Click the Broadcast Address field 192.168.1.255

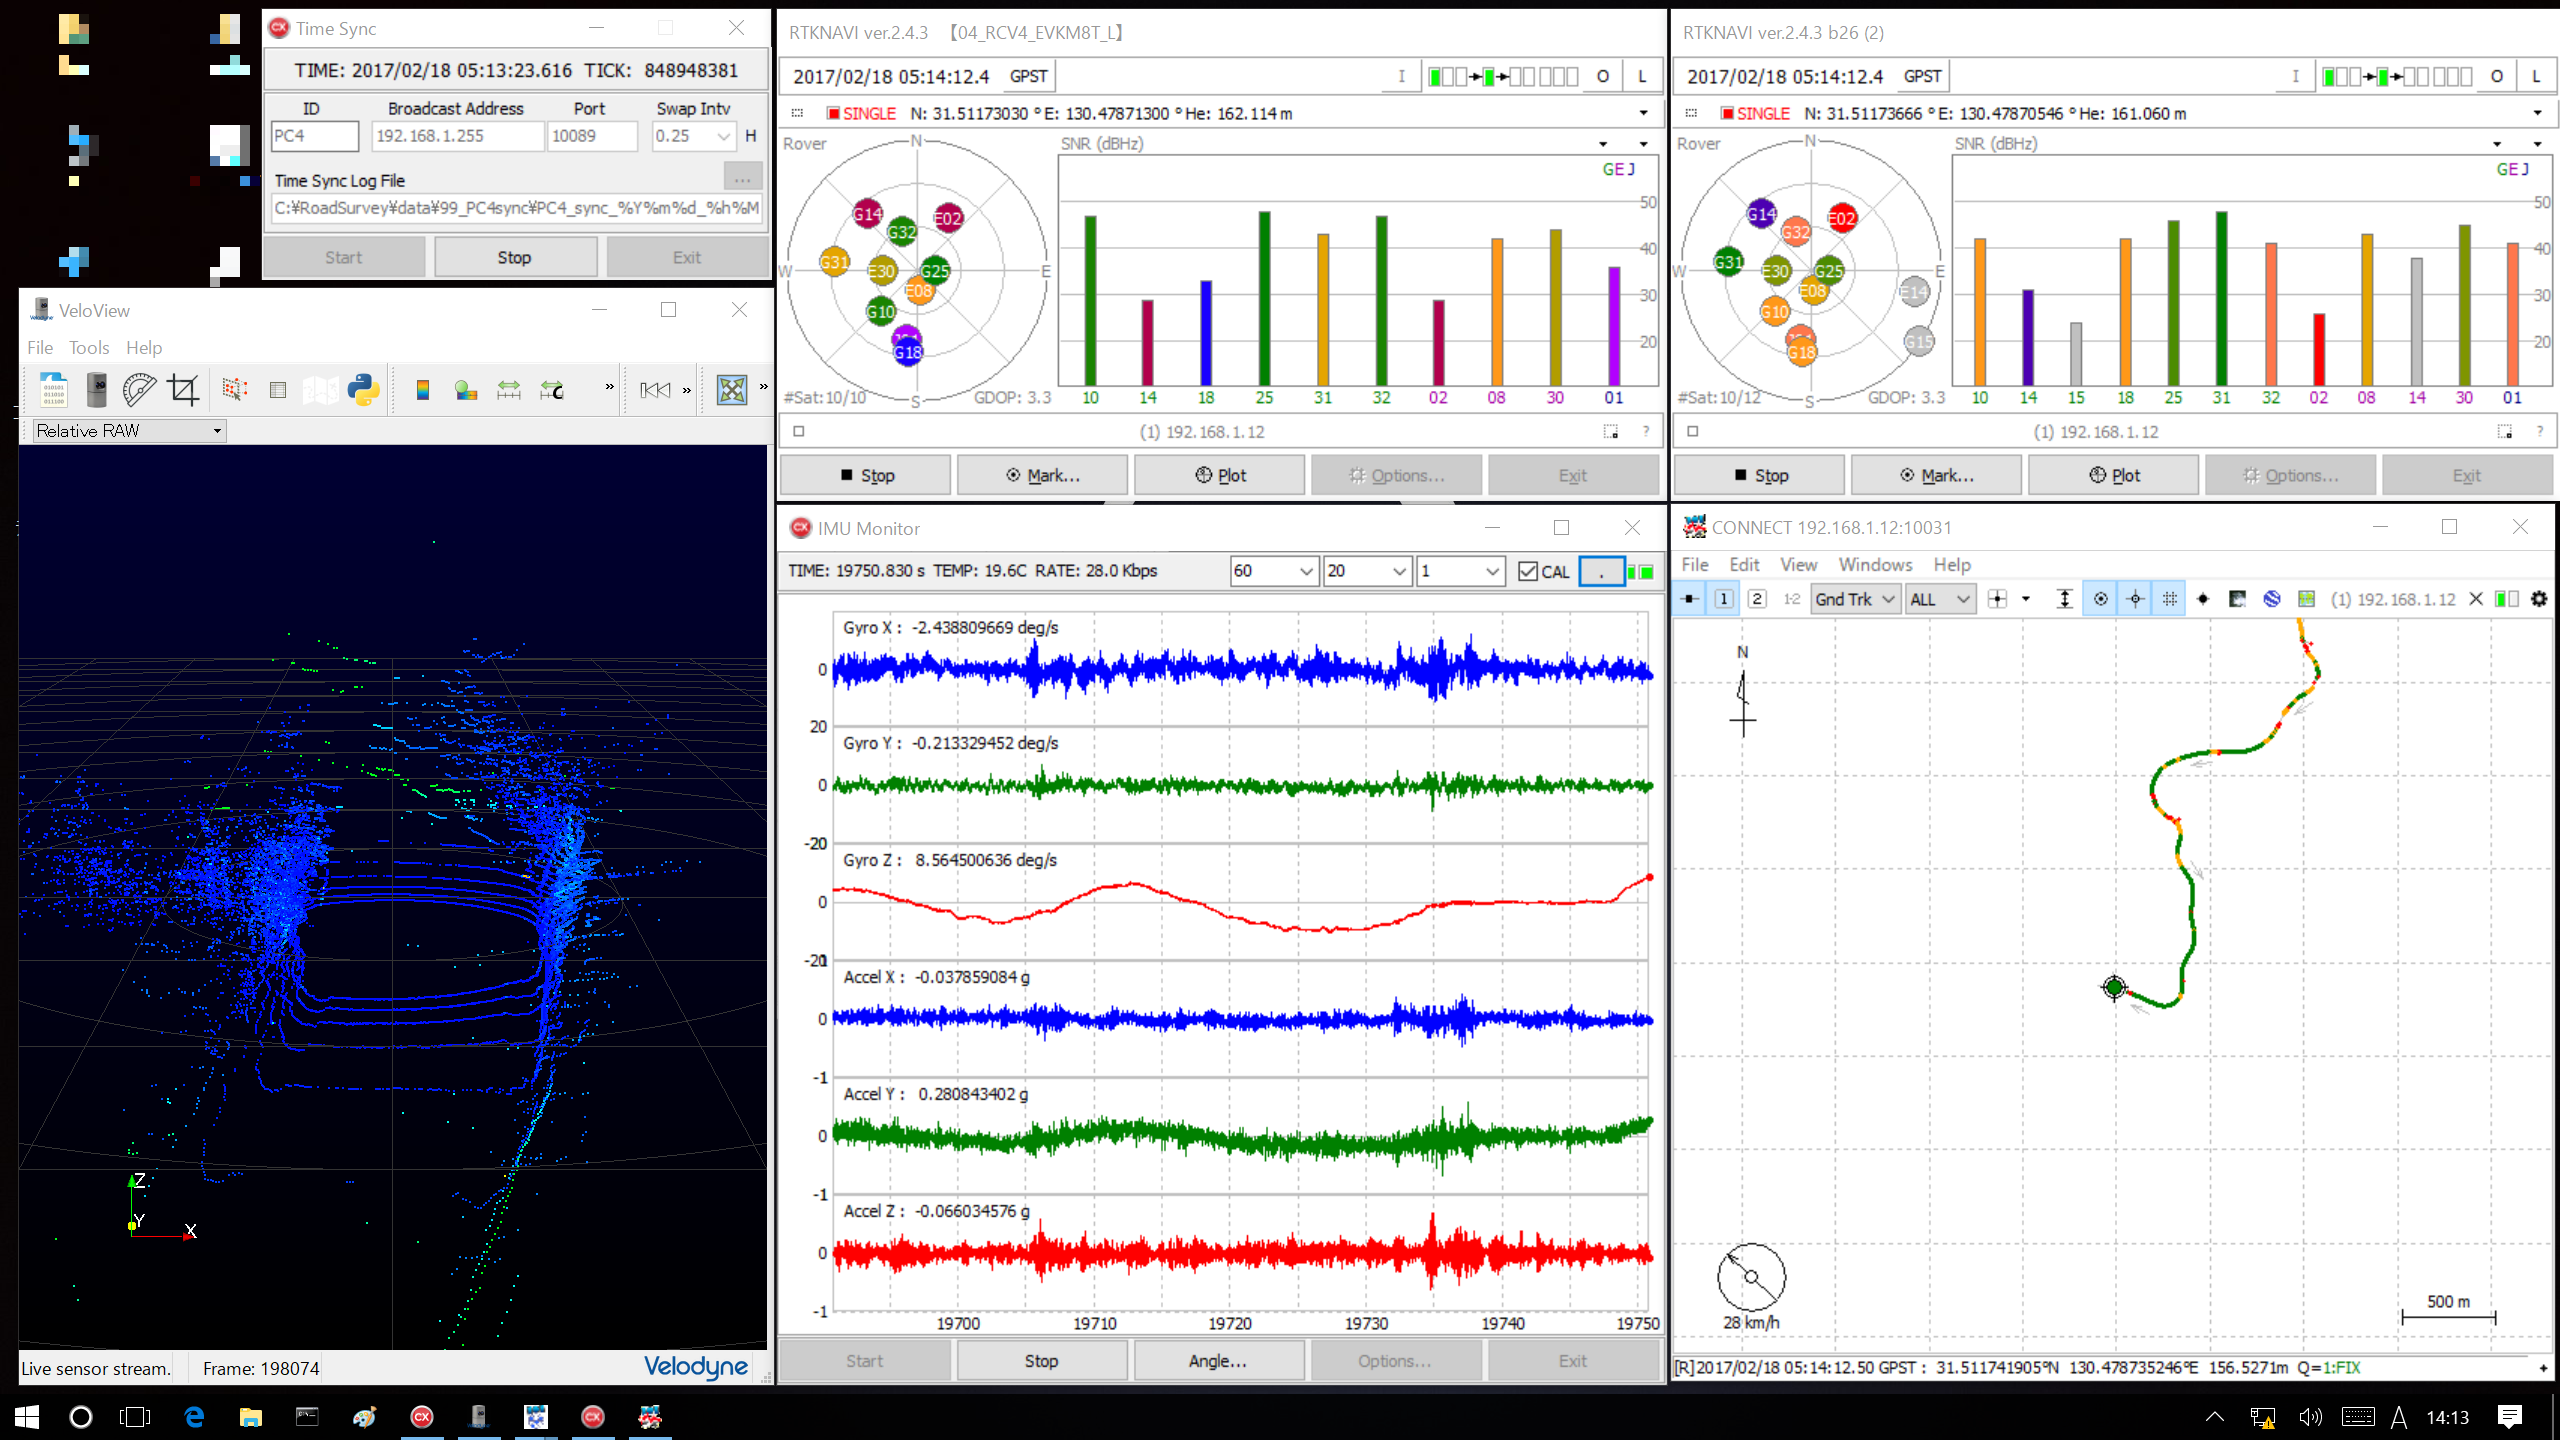pos(457,136)
